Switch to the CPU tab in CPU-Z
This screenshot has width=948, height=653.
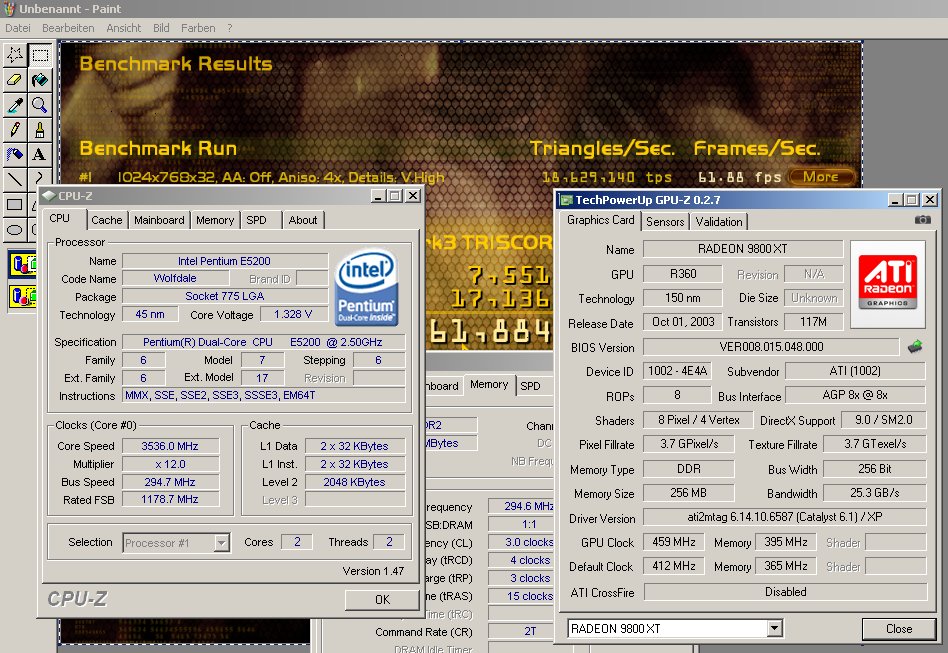point(60,218)
